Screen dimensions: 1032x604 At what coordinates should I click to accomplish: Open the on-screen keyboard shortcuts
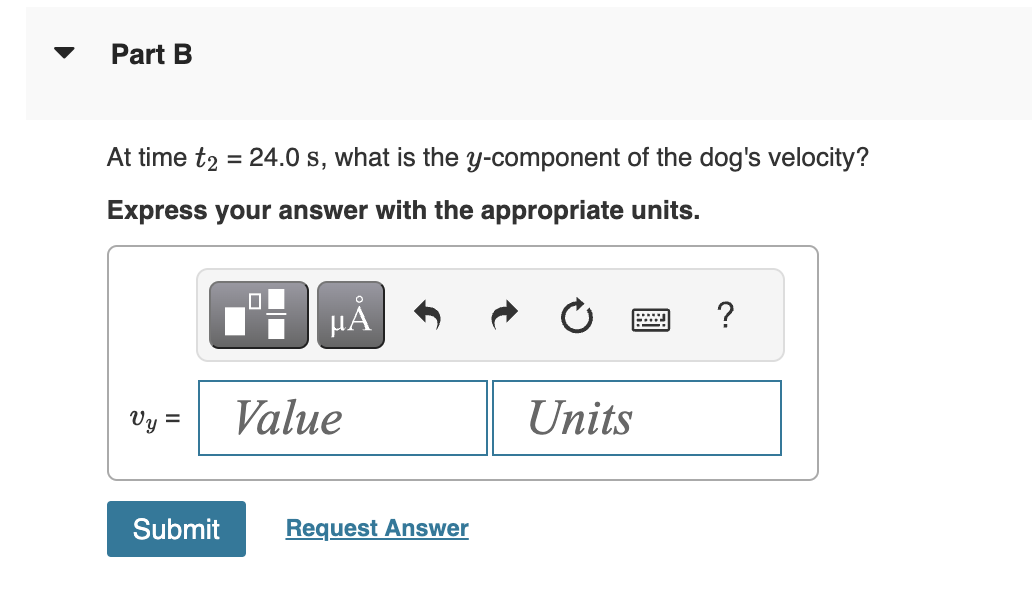click(x=650, y=314)
